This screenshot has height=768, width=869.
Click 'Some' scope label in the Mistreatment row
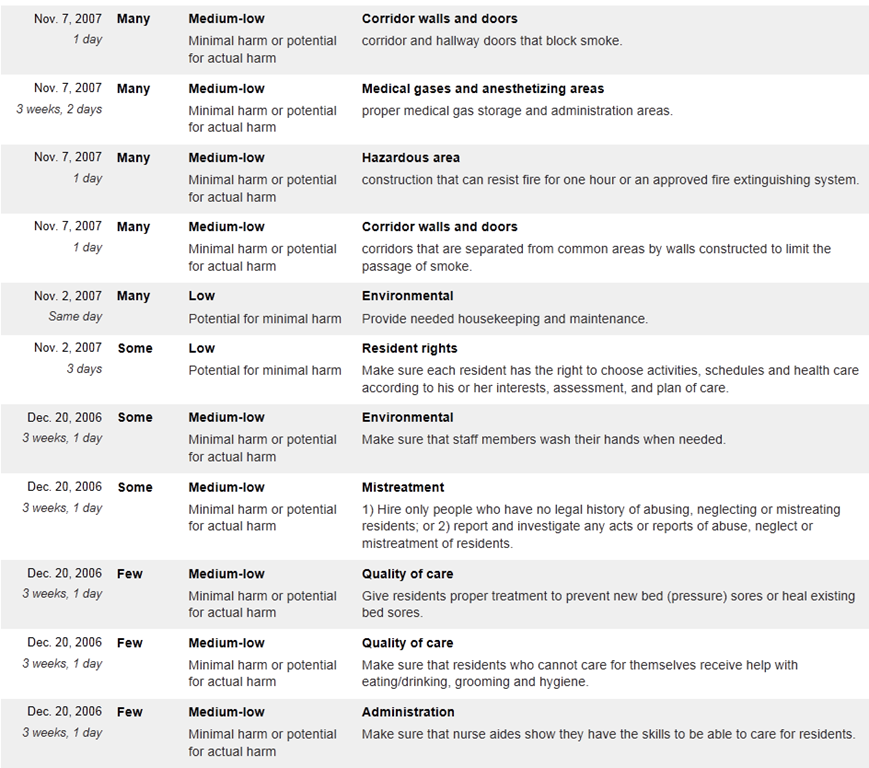pyautogui.click(x=135, y=488)
